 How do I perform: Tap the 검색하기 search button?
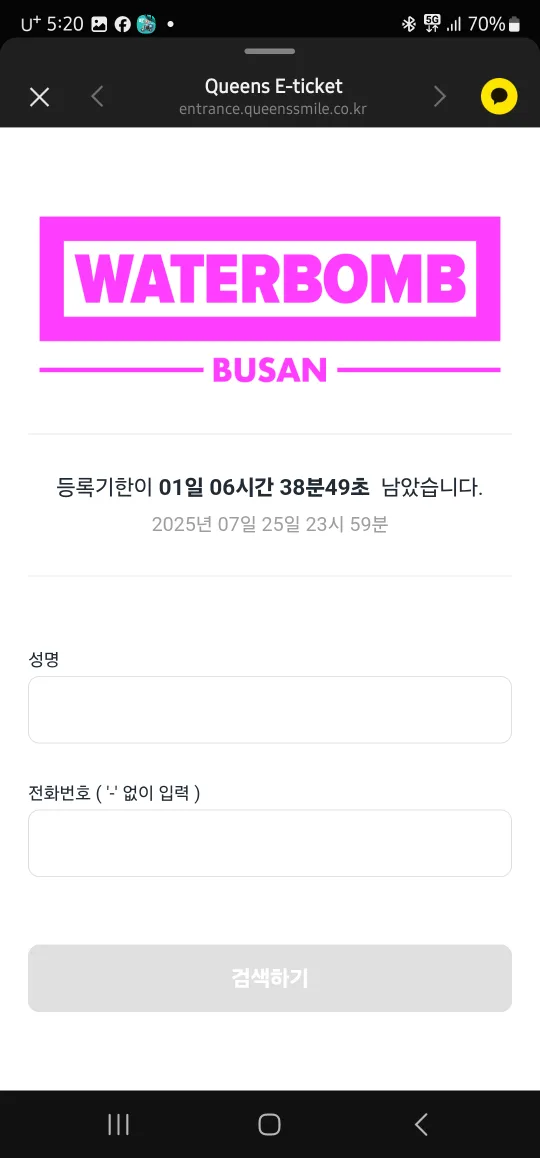click(x=270, y=978)
